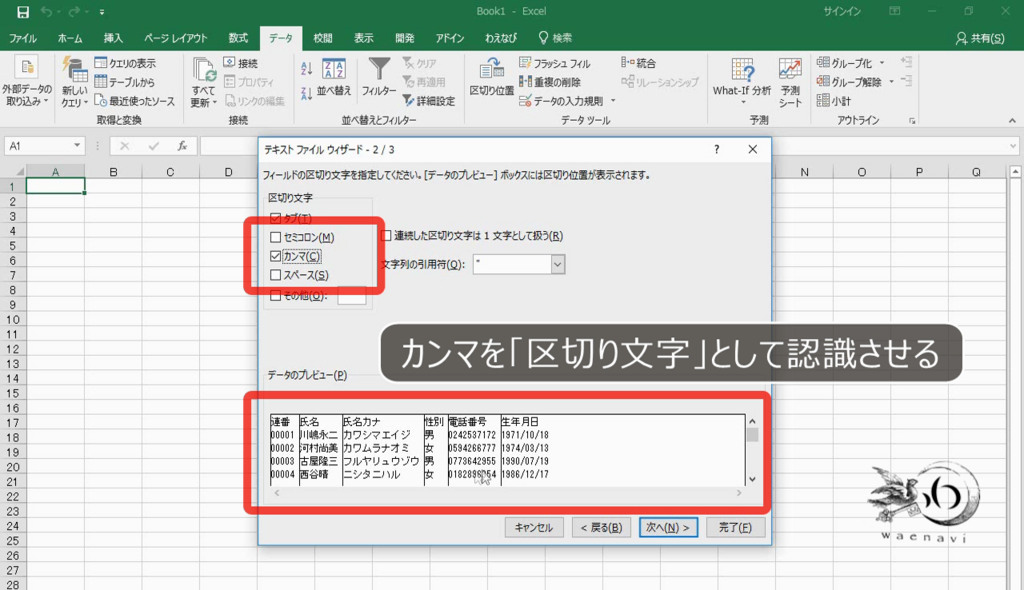Check 連続した区切り文字は1文字として扱う option
1024x590 pixels.
[x=387, y=235]
